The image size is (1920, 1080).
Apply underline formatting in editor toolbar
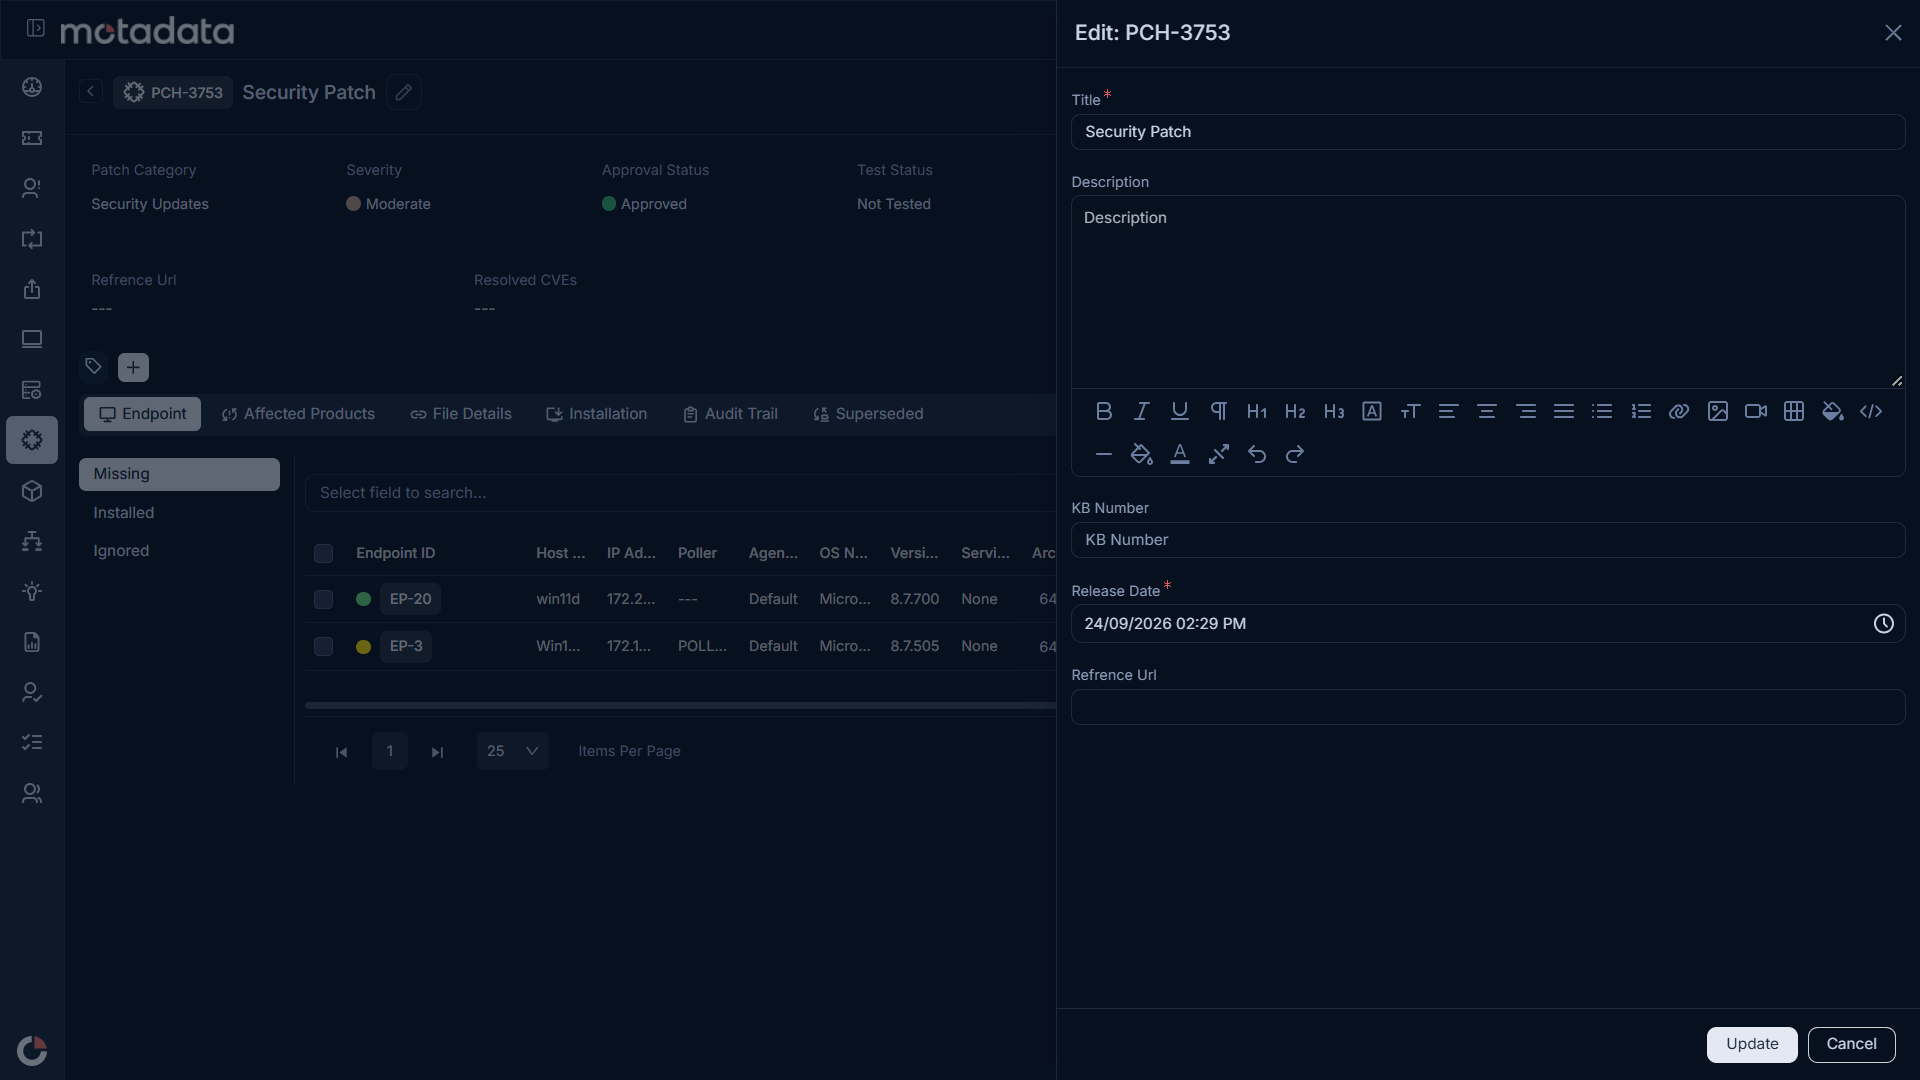click(1180, 411)
